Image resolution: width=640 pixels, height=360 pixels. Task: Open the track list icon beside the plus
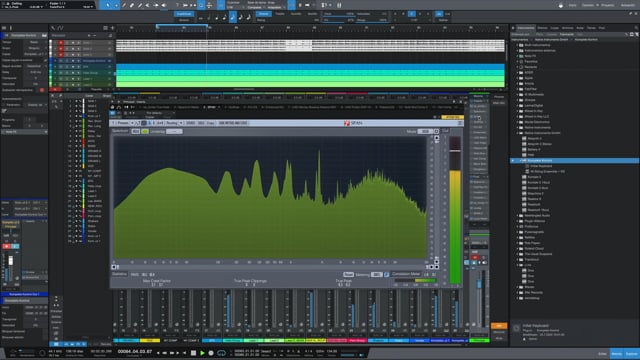tap(105, 28)
